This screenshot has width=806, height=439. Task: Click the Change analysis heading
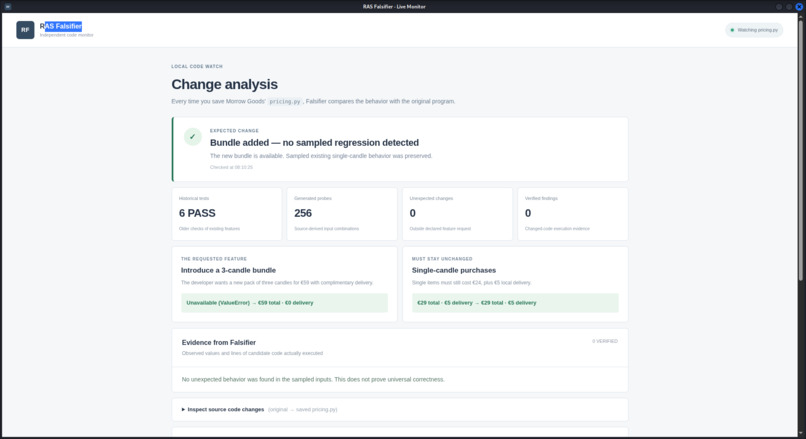pos(225,84)
